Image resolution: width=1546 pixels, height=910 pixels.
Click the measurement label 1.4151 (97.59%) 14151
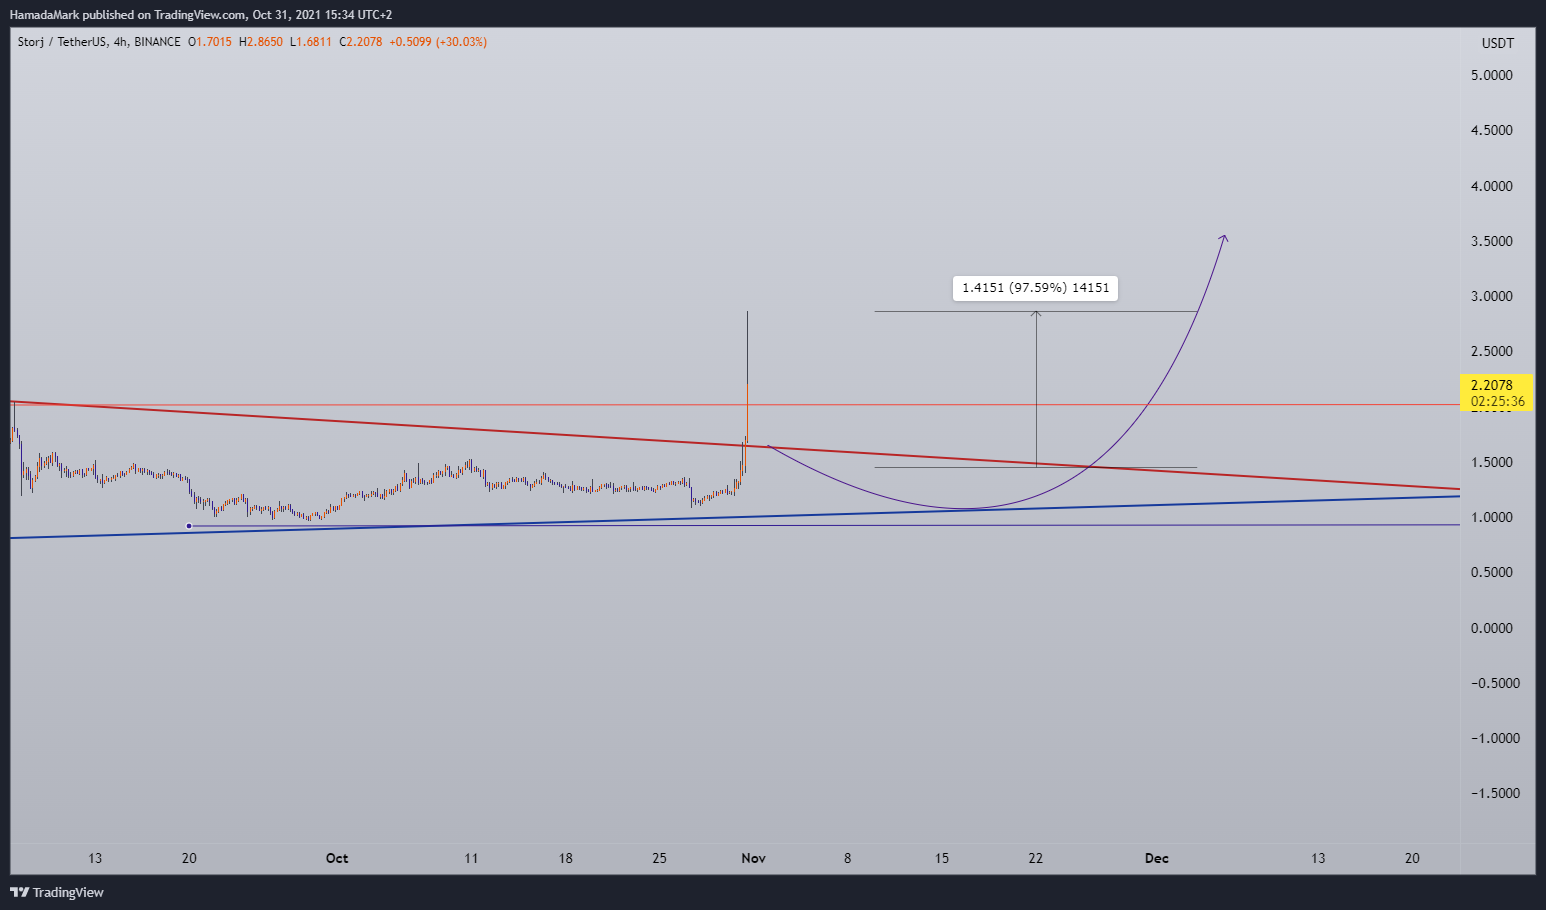(1035, 288)
